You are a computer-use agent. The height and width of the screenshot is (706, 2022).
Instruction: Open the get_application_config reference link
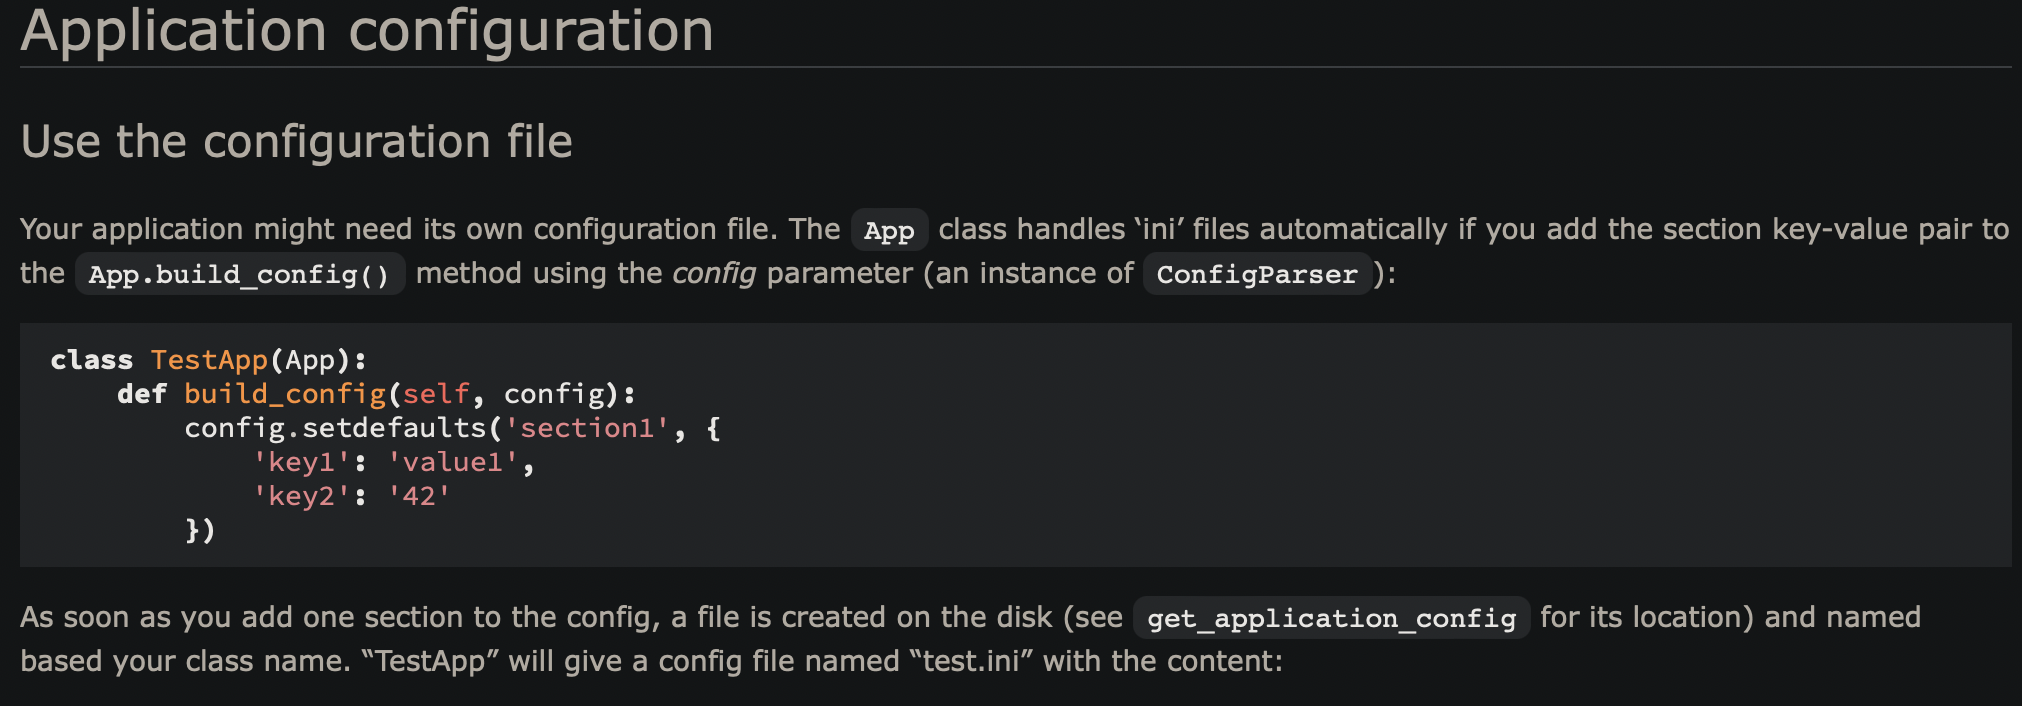click(1331, 619)
